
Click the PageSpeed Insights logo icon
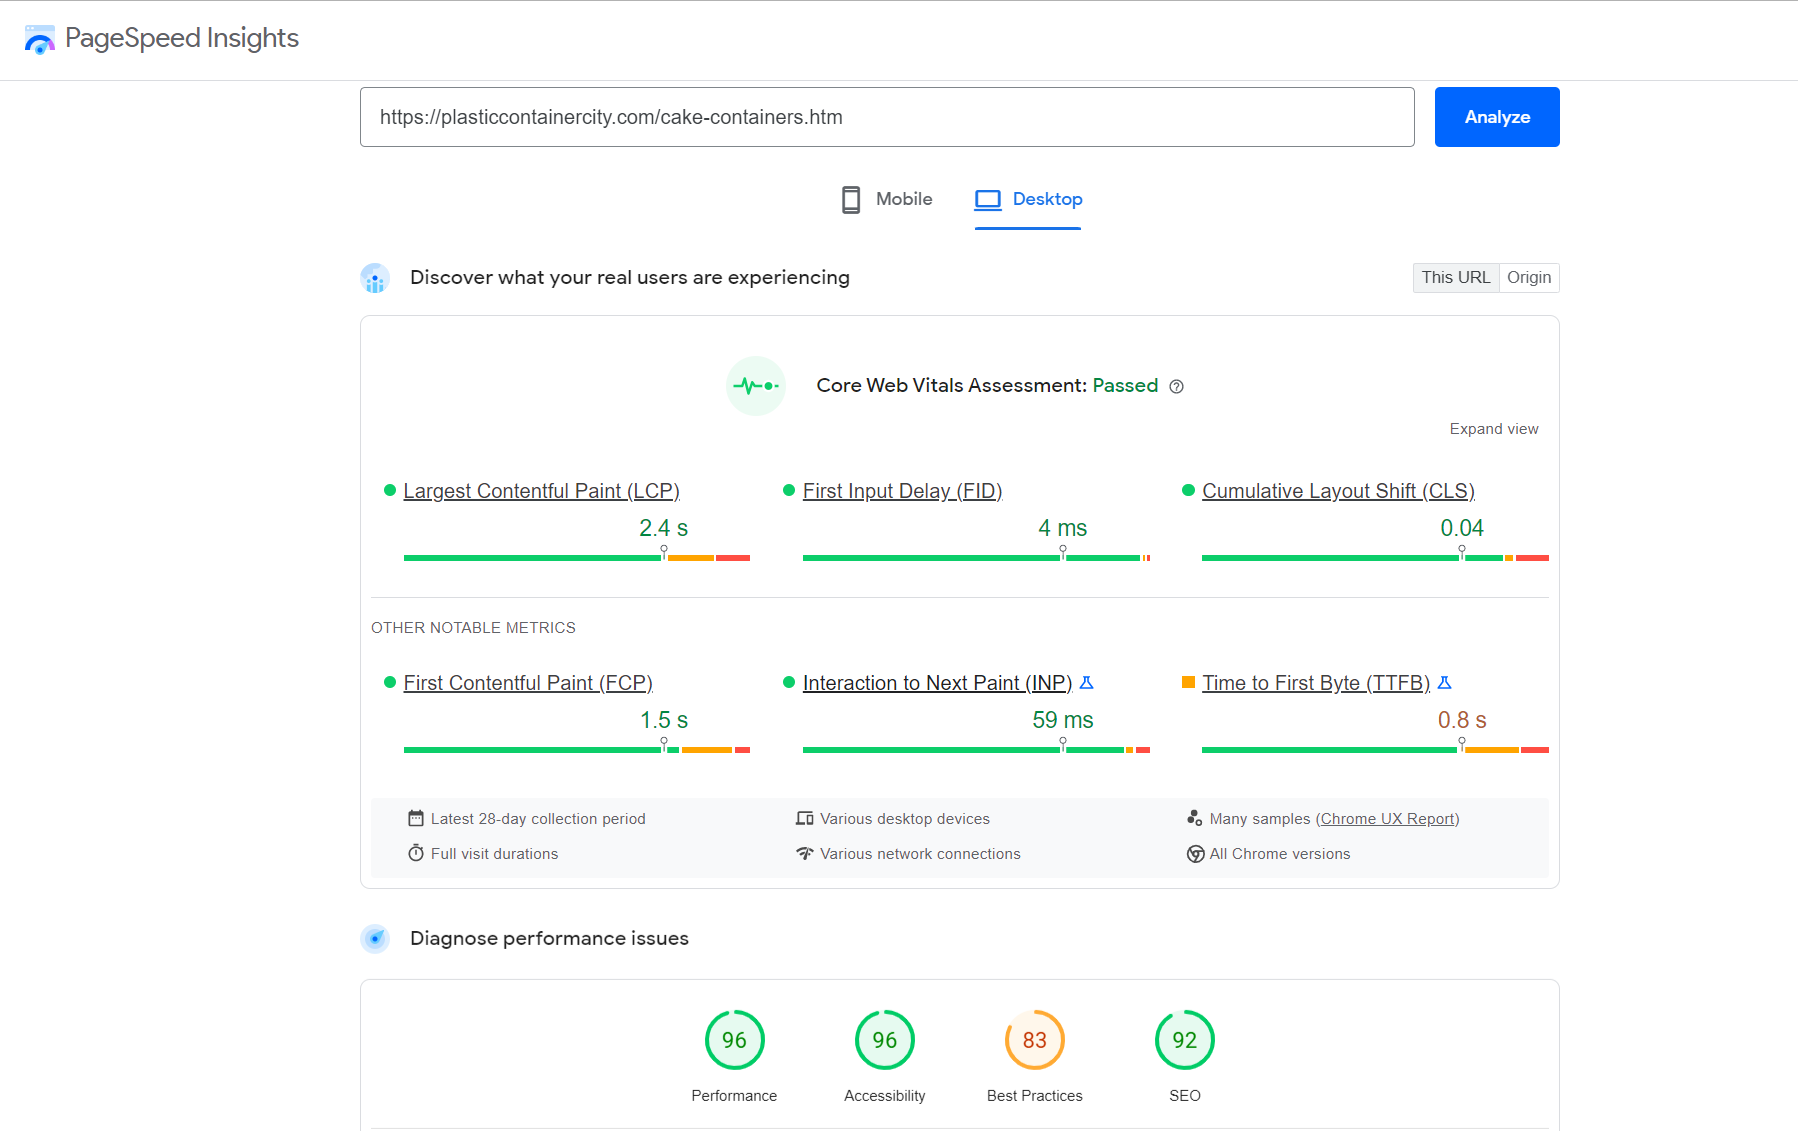click(x=40, y=39)
